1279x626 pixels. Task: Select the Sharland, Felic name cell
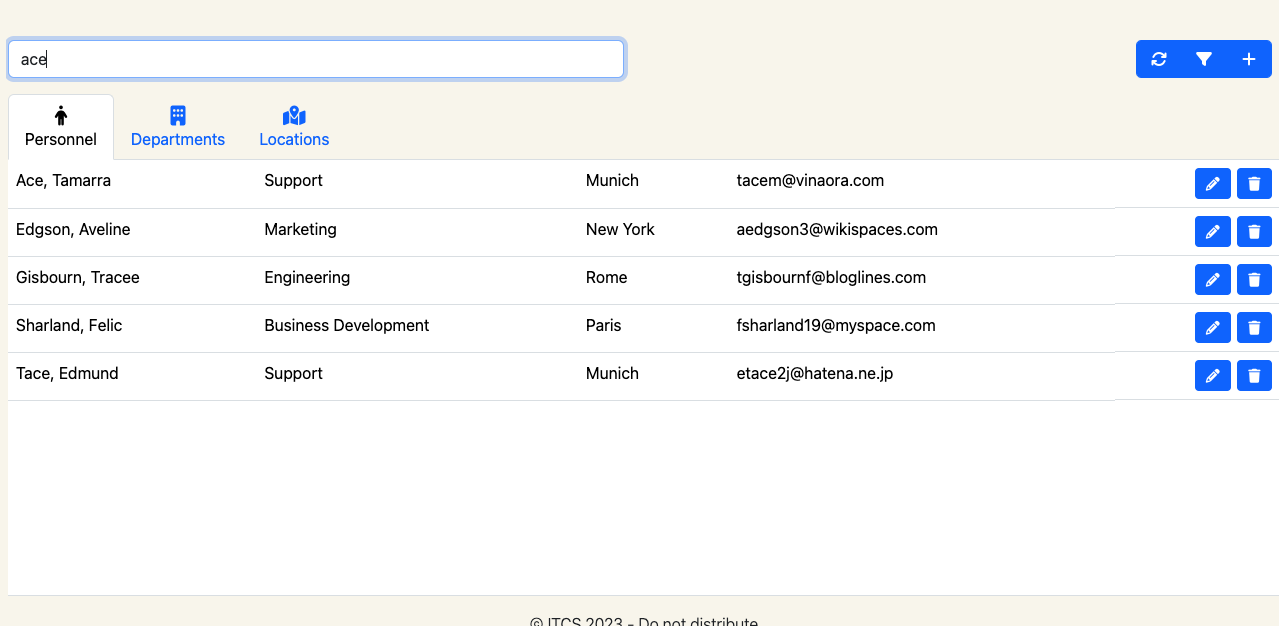tap(69, 326)
